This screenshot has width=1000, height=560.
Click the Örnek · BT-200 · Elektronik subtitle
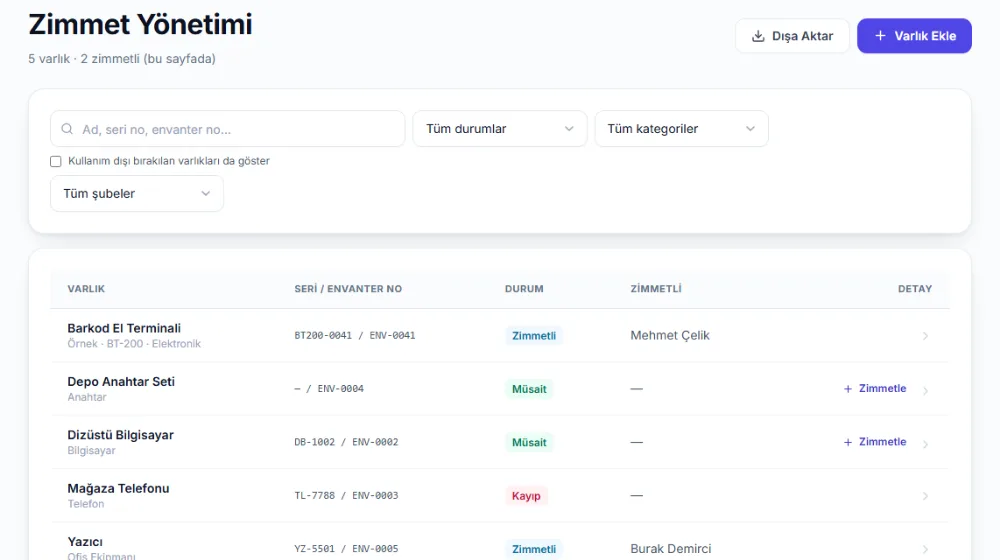tap(134, 344)
